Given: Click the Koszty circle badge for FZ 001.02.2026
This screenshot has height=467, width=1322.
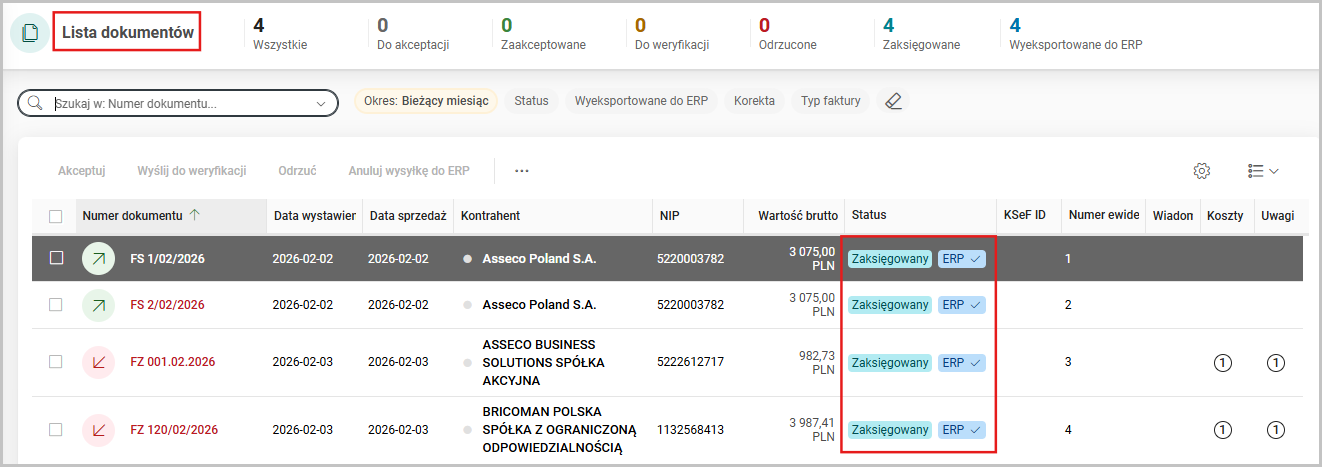Looking at the screenshot, I should coord(1221,363).
